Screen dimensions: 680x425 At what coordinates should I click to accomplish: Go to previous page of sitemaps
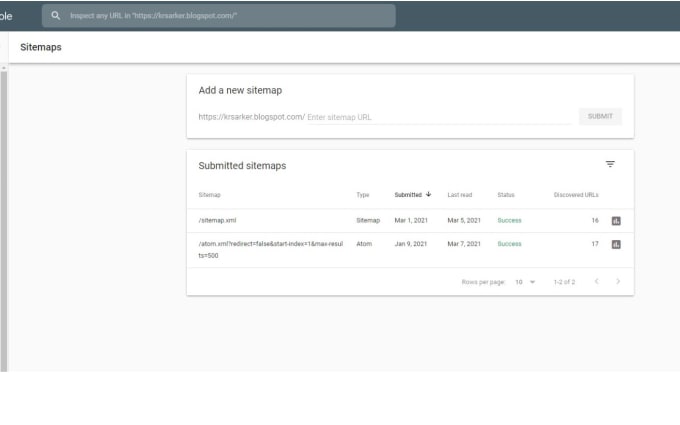tap(597, 281)
